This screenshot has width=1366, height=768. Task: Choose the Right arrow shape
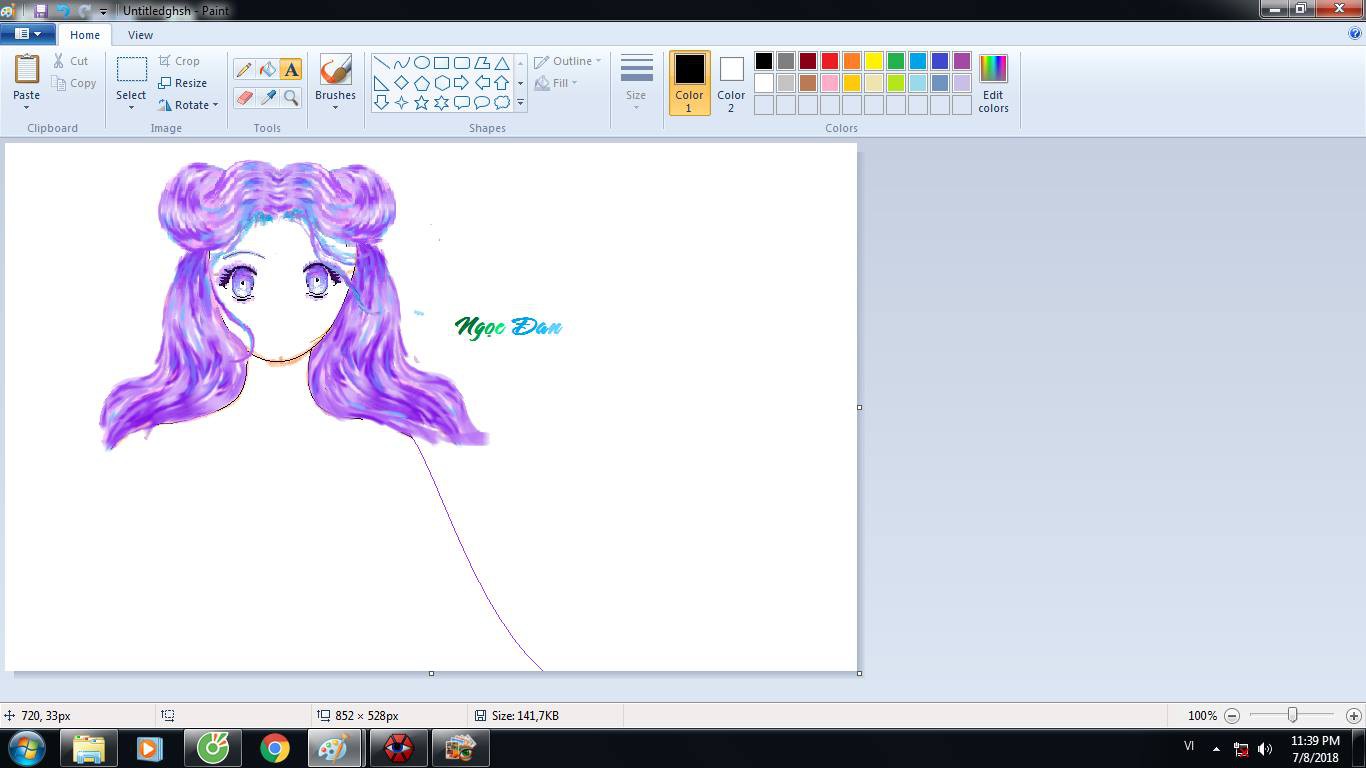[462, 83]
